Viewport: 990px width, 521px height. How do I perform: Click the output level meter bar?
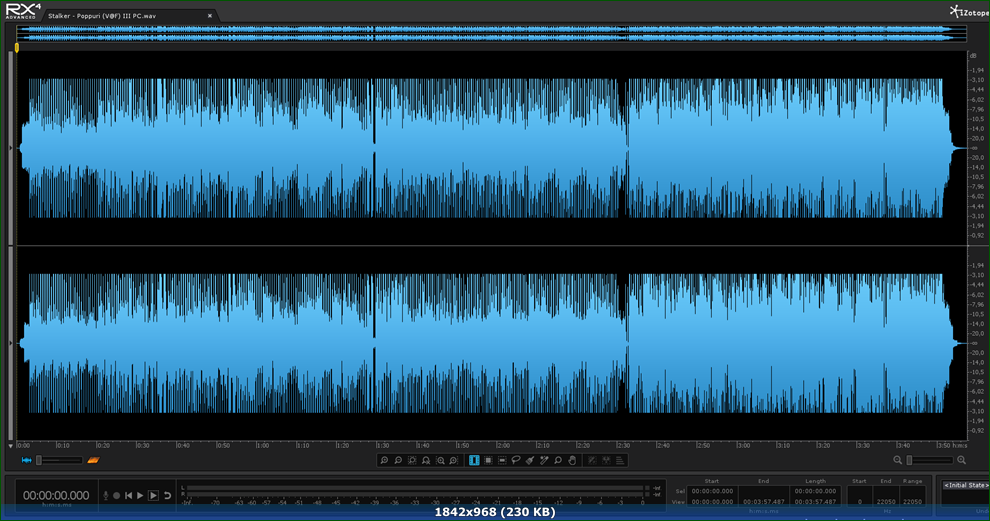pos(415,491)
